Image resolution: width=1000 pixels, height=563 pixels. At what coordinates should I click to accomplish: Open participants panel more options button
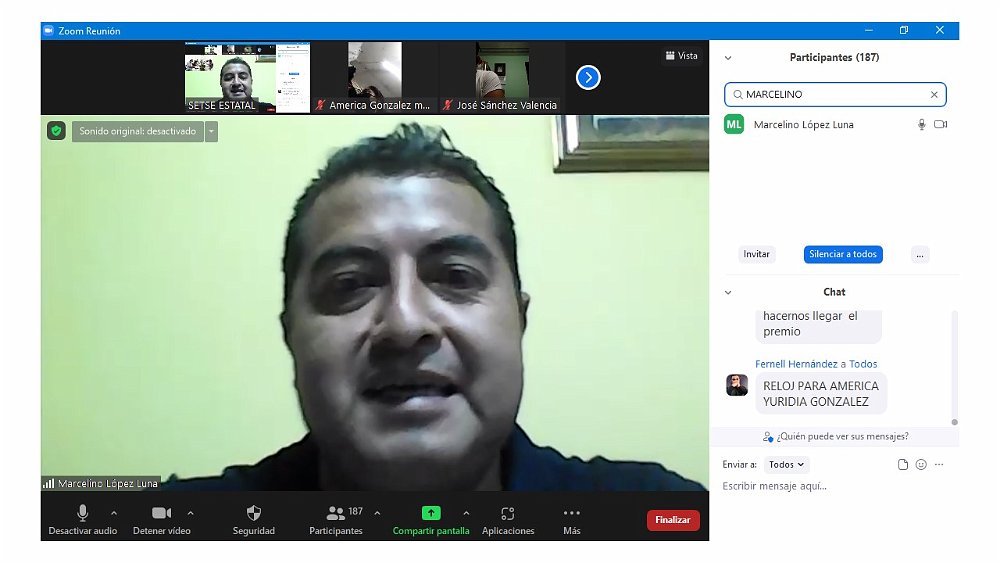(x=920, y=254)
